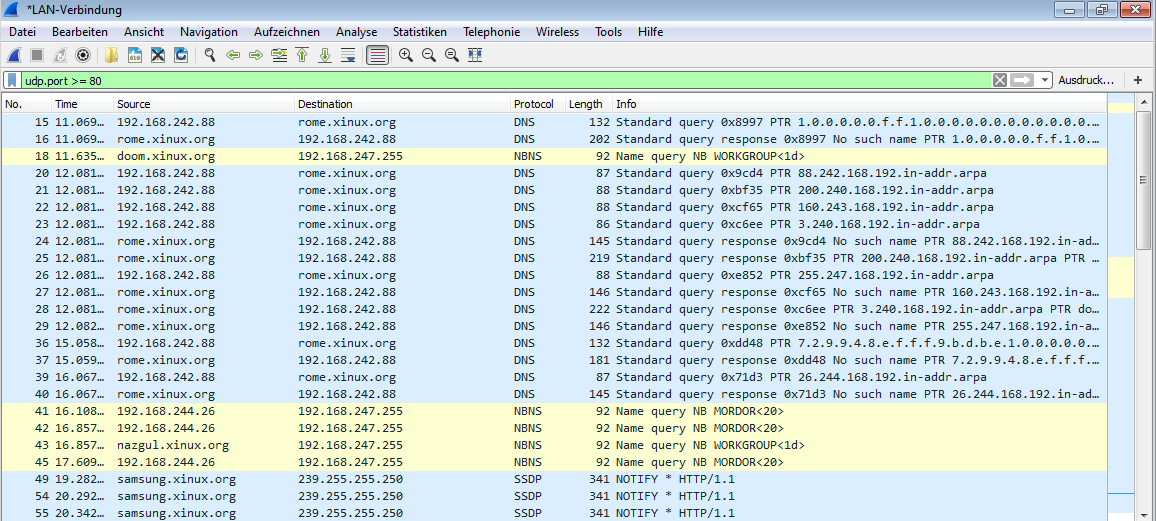Viewport: 1156px width, 521px height.
Task: Reload the capture file
Action: tap(181, 55)
